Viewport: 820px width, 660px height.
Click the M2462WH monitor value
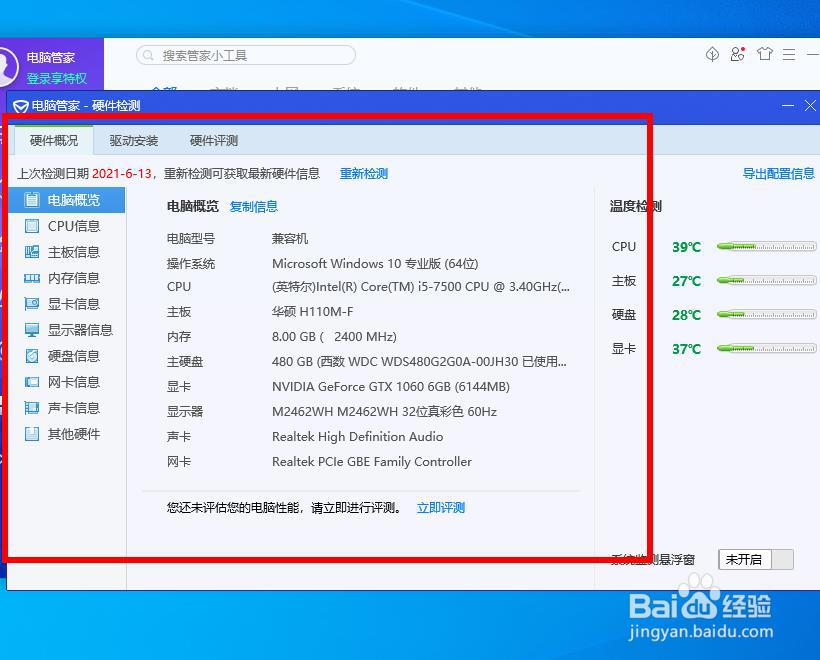coord(384,412)
